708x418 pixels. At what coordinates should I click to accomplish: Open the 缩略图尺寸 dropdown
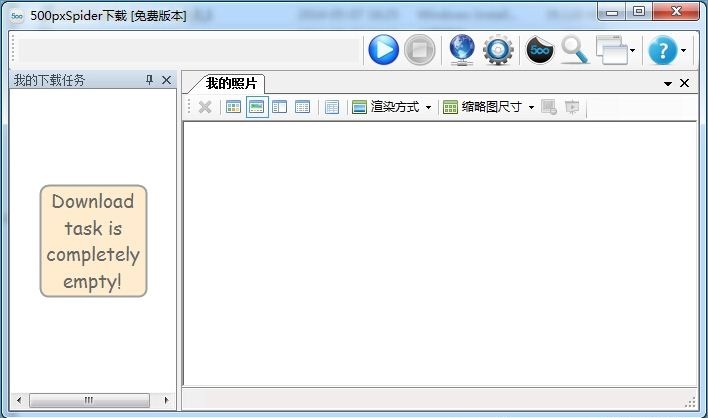pyautogui.click(x=489, y=107)
